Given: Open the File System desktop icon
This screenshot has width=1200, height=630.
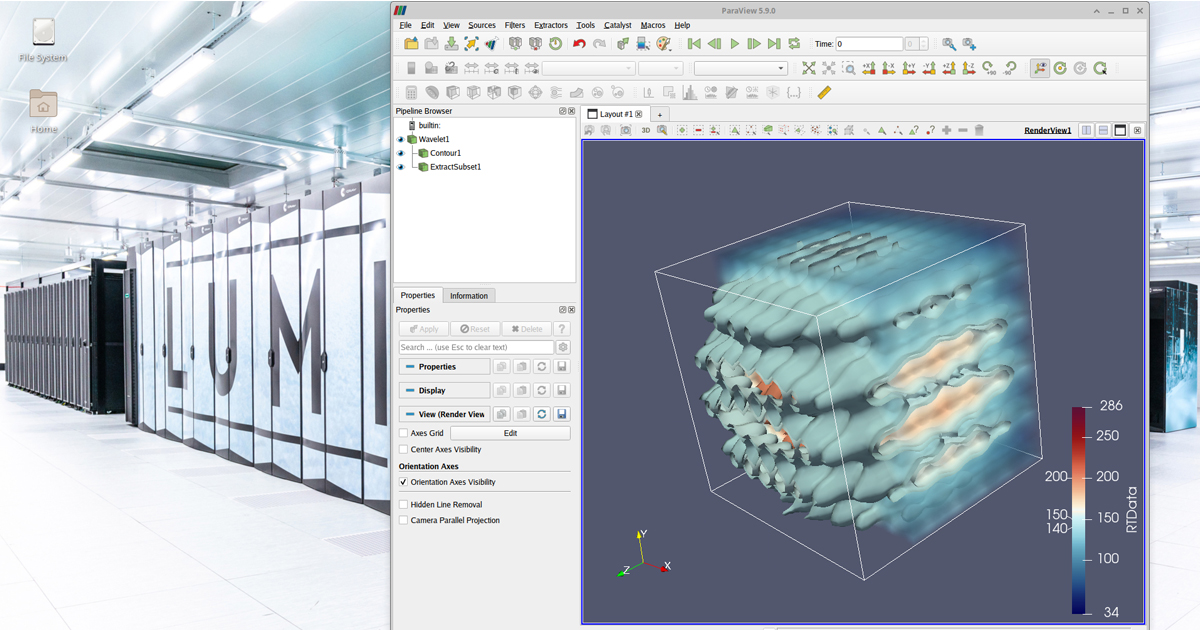Looking at the screenshot, I should [x=43, y=40].
